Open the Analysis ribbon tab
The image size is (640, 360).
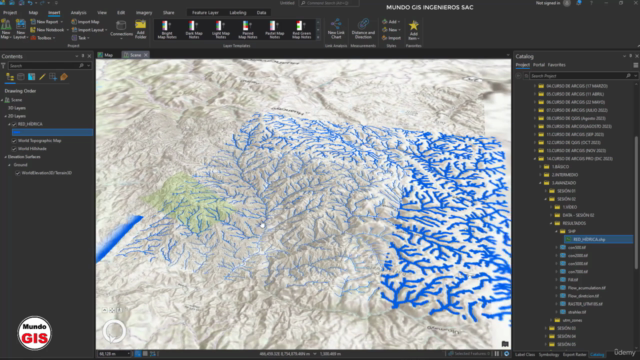[78, 13]
